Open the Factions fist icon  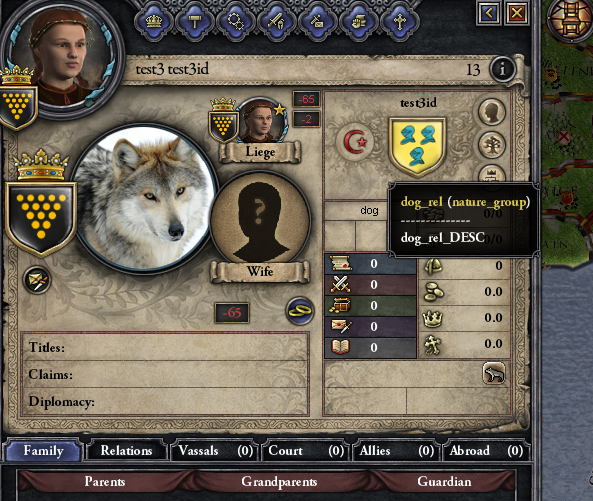tap(359, 21)
